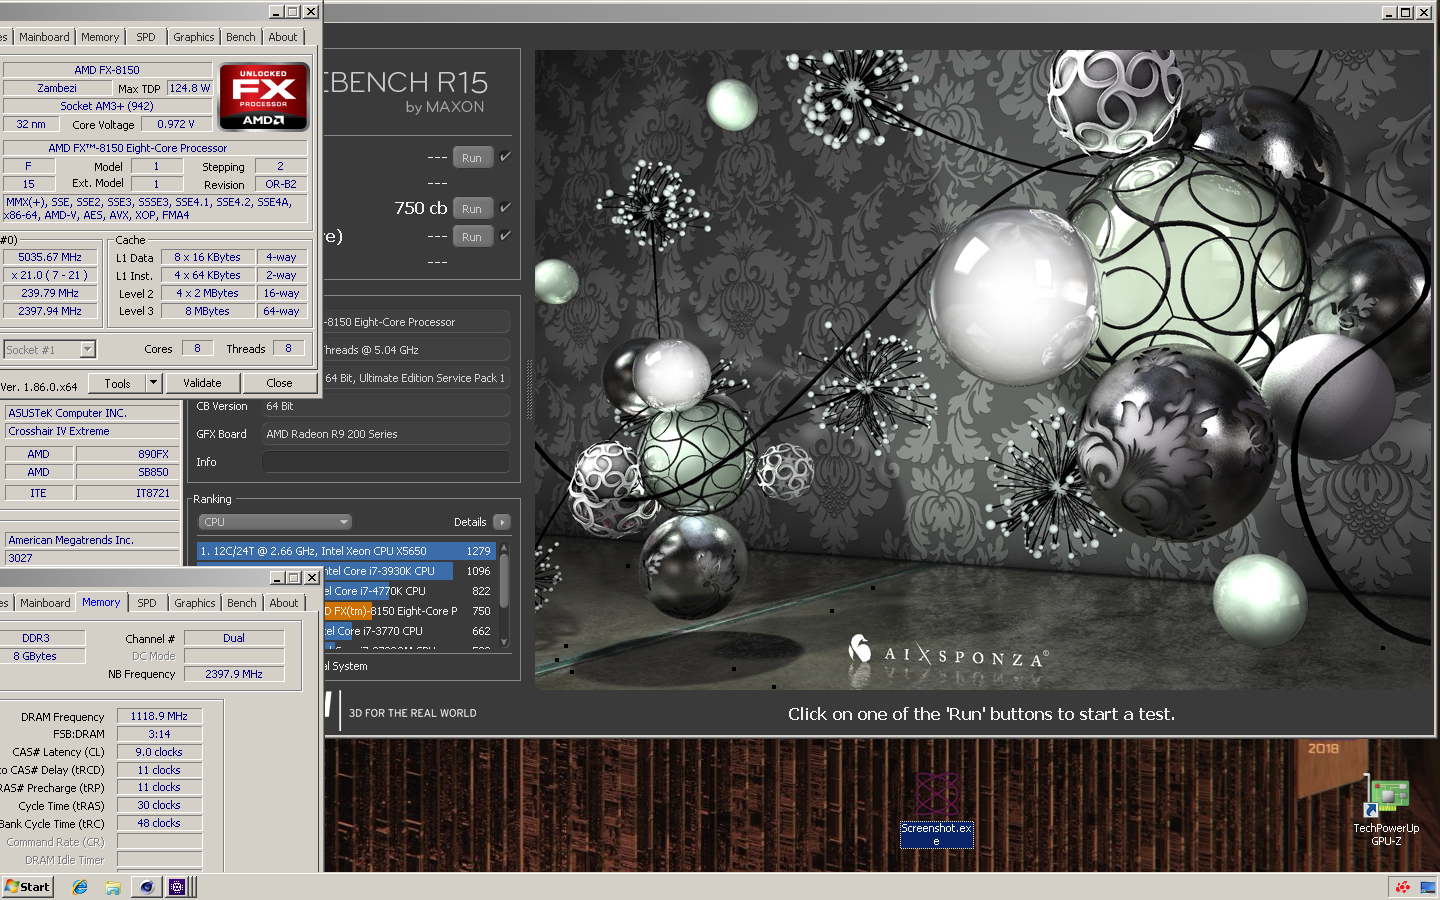Image resolution: width=1440 pixels, height=900 pixels.
Task: Click the AMD FX processor logo
Action: pos(264,97)
